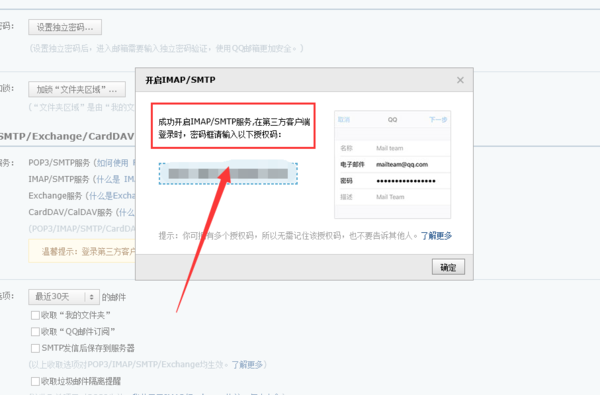Close the 开启IMAP/SMTP dialog
Viewport: 600px width, 395px height.
pyautogui.click(x=460, y=80)
